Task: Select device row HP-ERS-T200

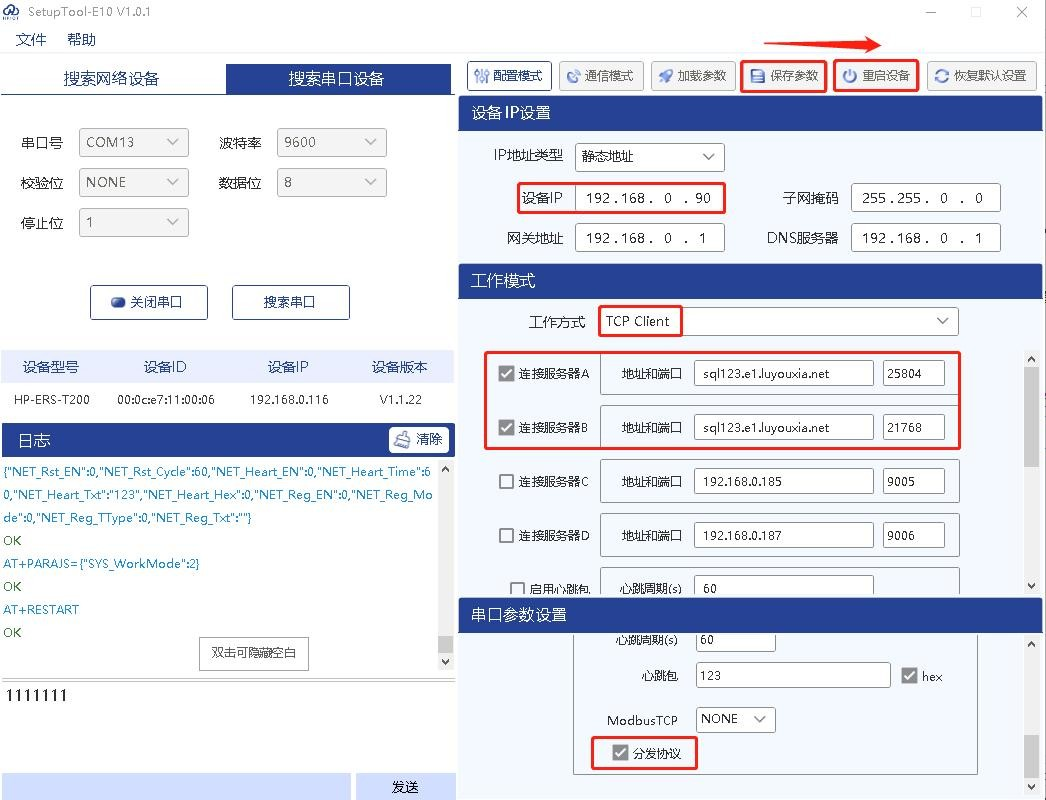Action: pyautogui.click(x=227, y=400)
